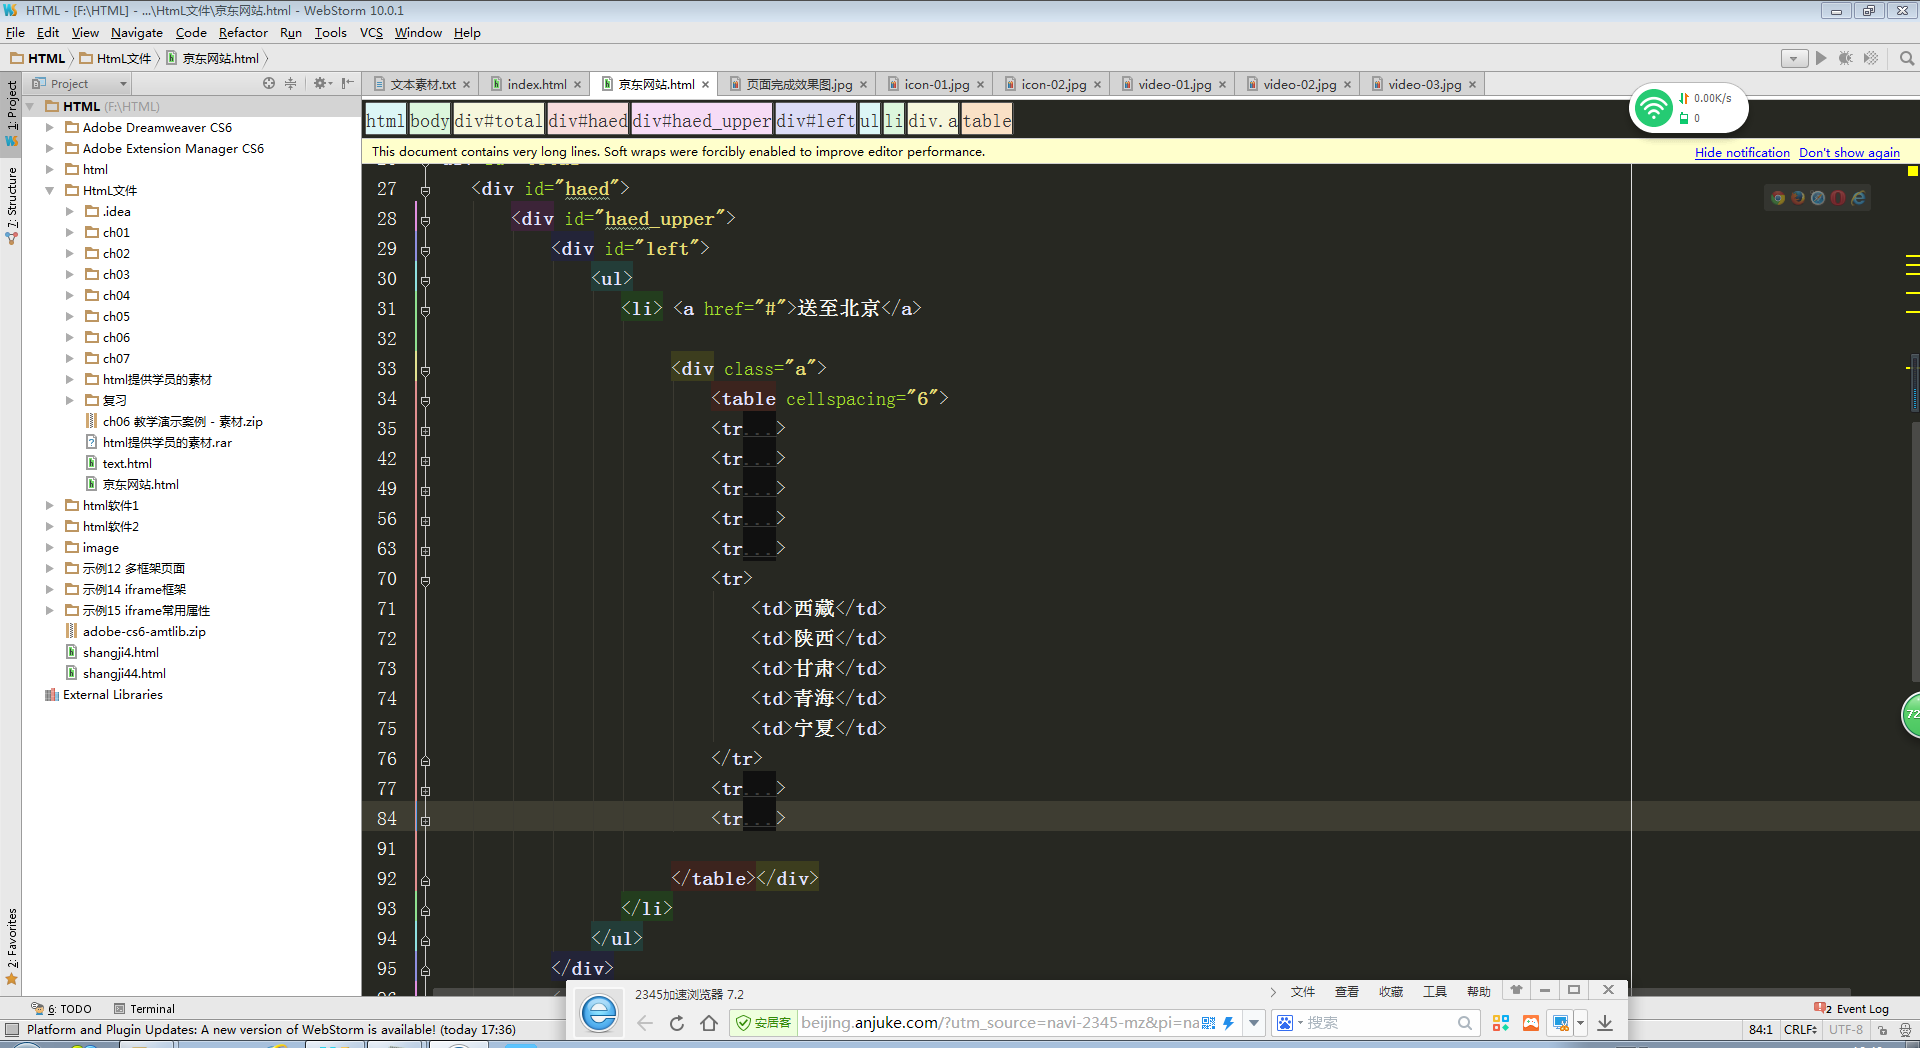Click the table breadcrumb
Screen dimensions: 1920x1048
(986, 121)
